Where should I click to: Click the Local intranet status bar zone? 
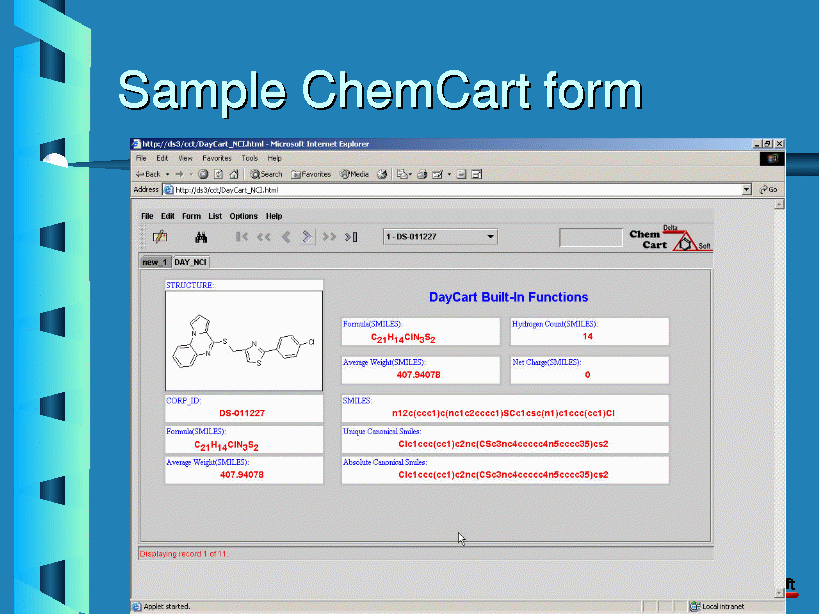pyautogui.click(x=718, y=606)
